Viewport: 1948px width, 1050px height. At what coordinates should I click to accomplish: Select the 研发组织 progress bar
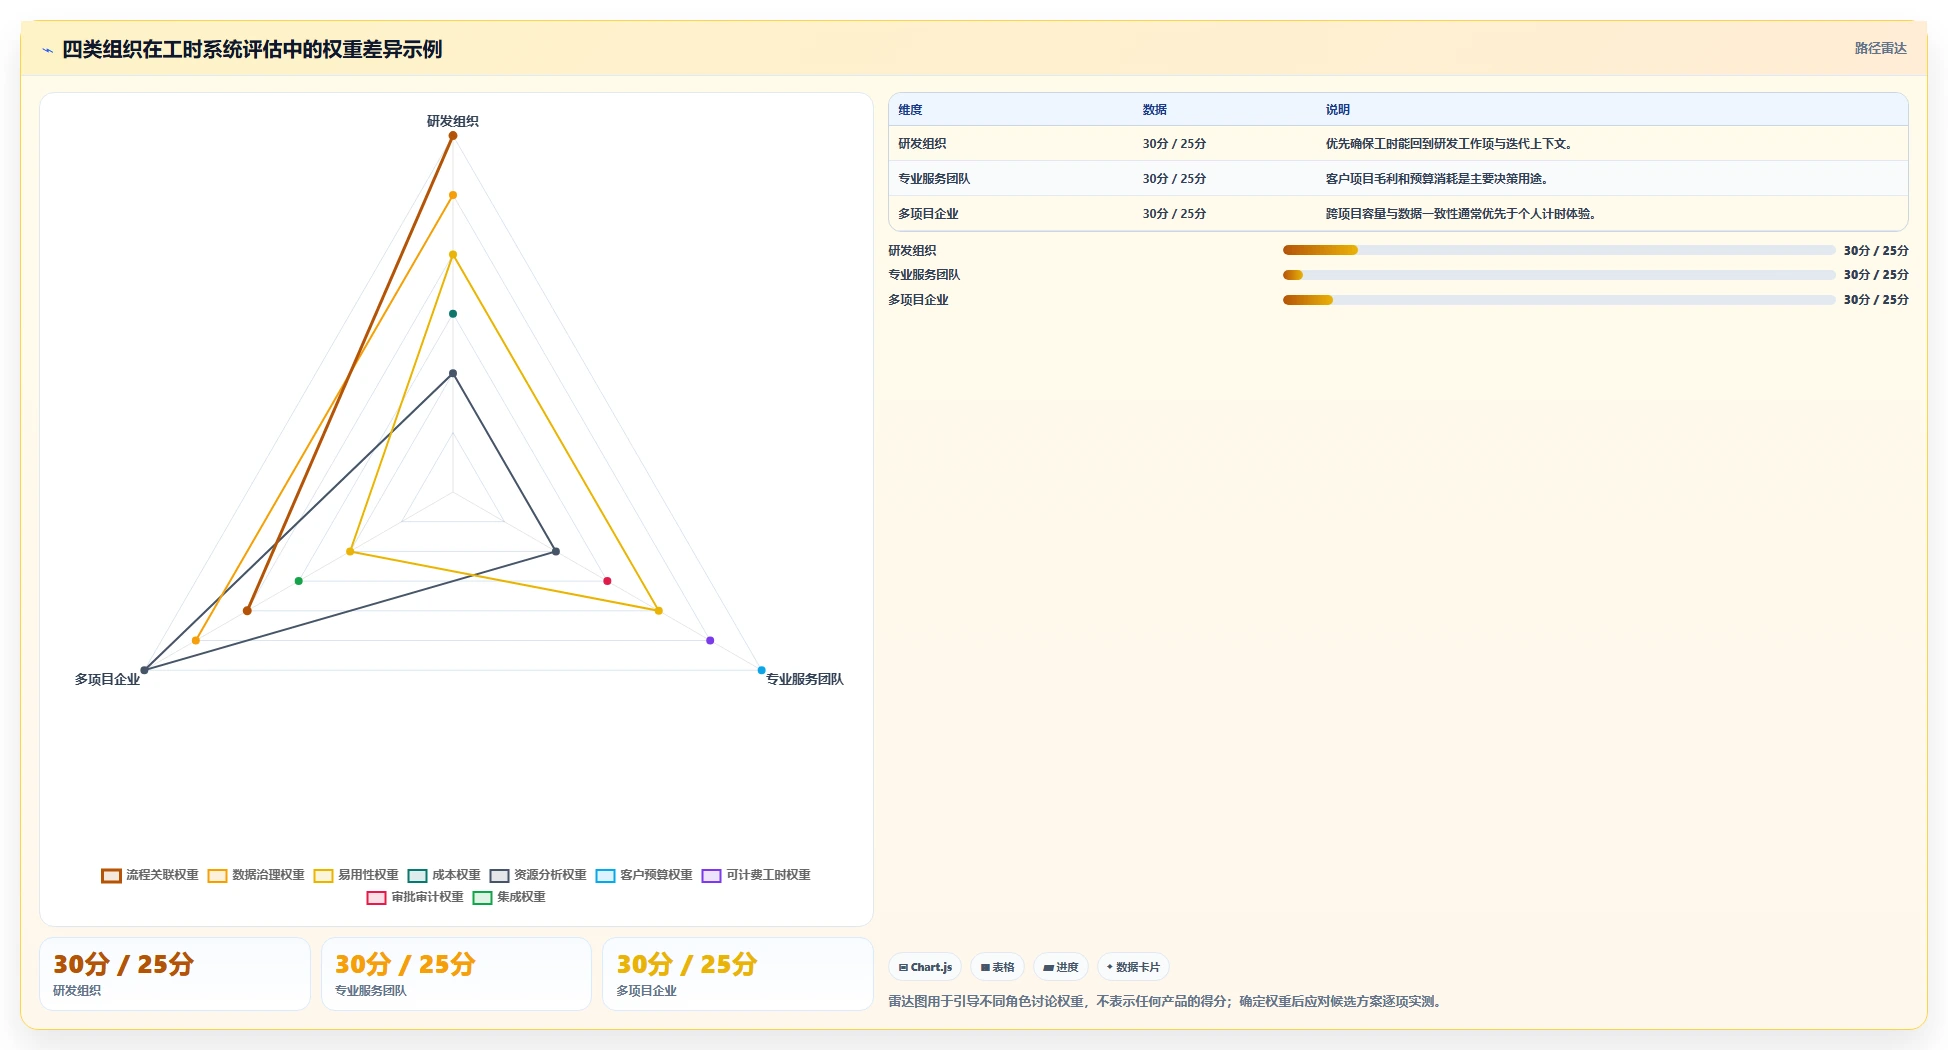click(x=1559, y=250)
